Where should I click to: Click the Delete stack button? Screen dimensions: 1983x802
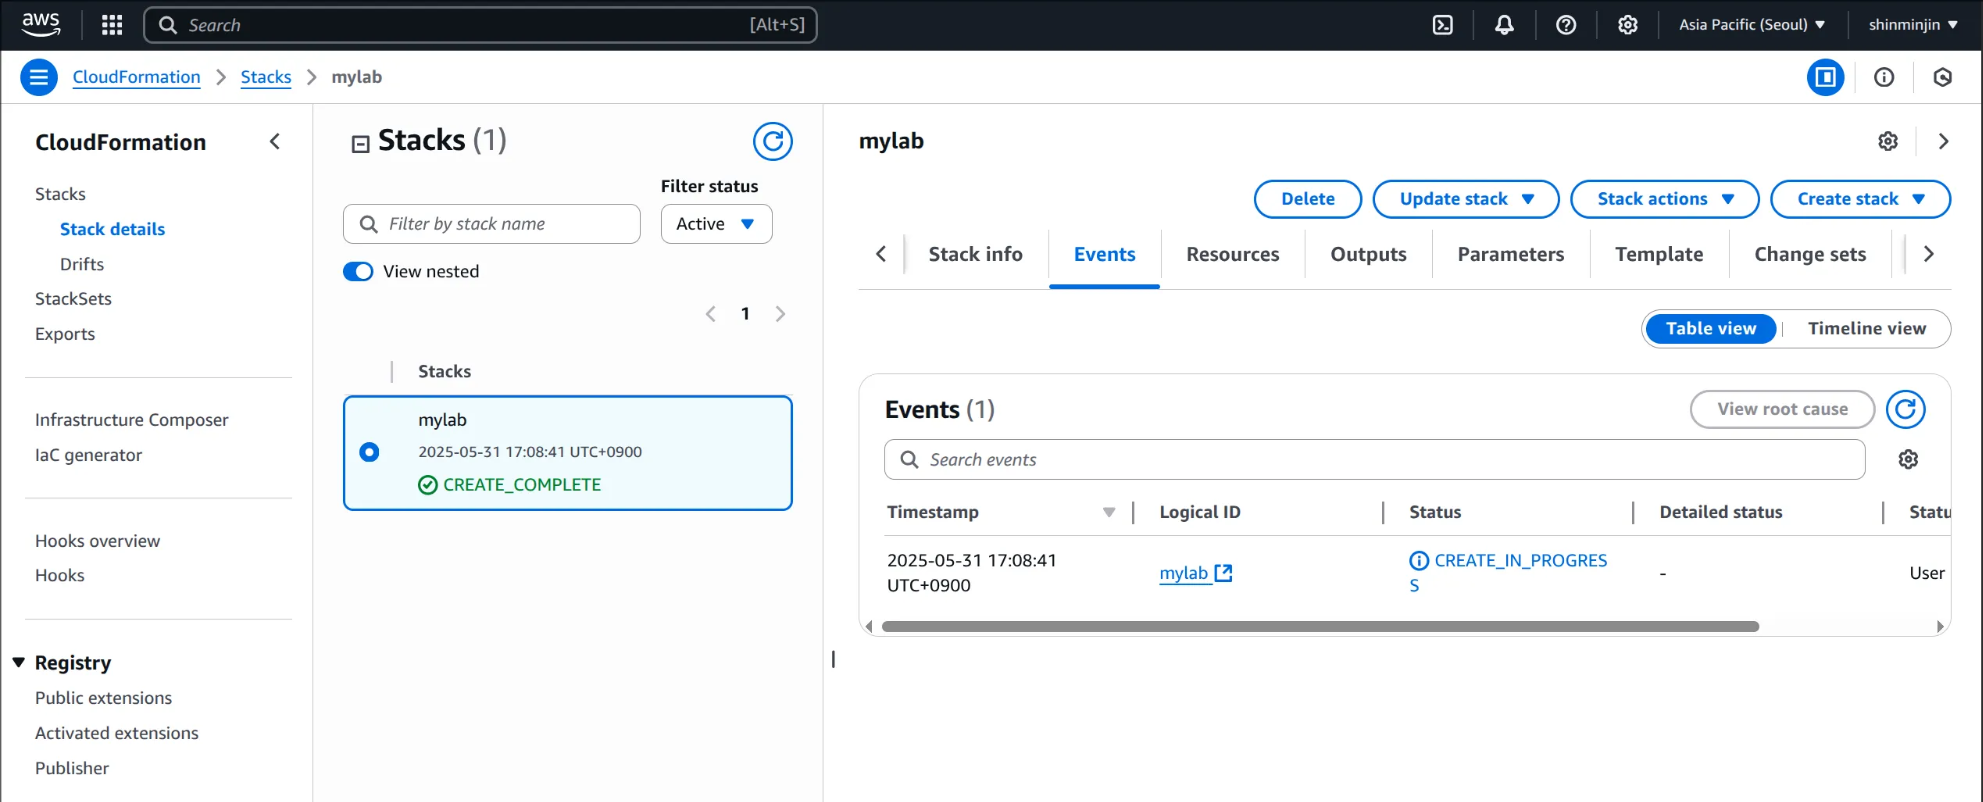click(x=1308, y=199)
